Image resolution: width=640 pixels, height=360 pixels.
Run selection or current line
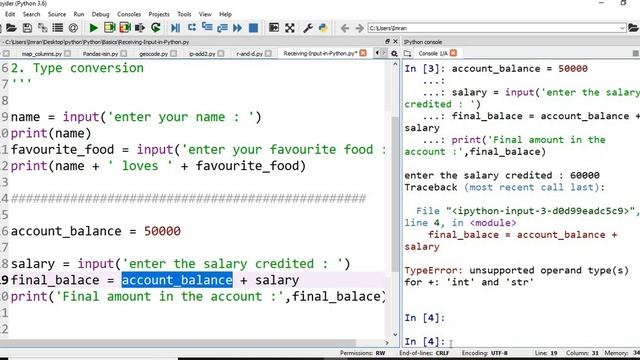(140, 28)
